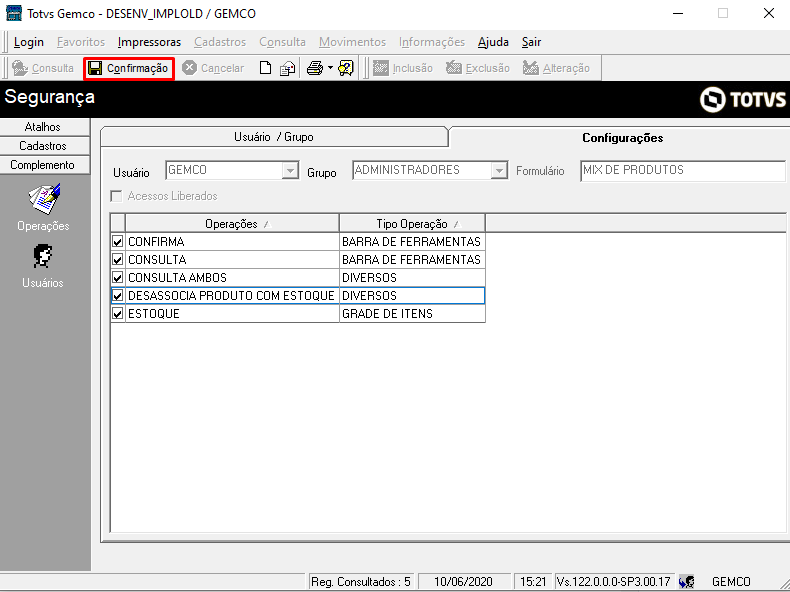Click the blank new document icon
This screenshot has height=592, width=790.
pos(266,68)
